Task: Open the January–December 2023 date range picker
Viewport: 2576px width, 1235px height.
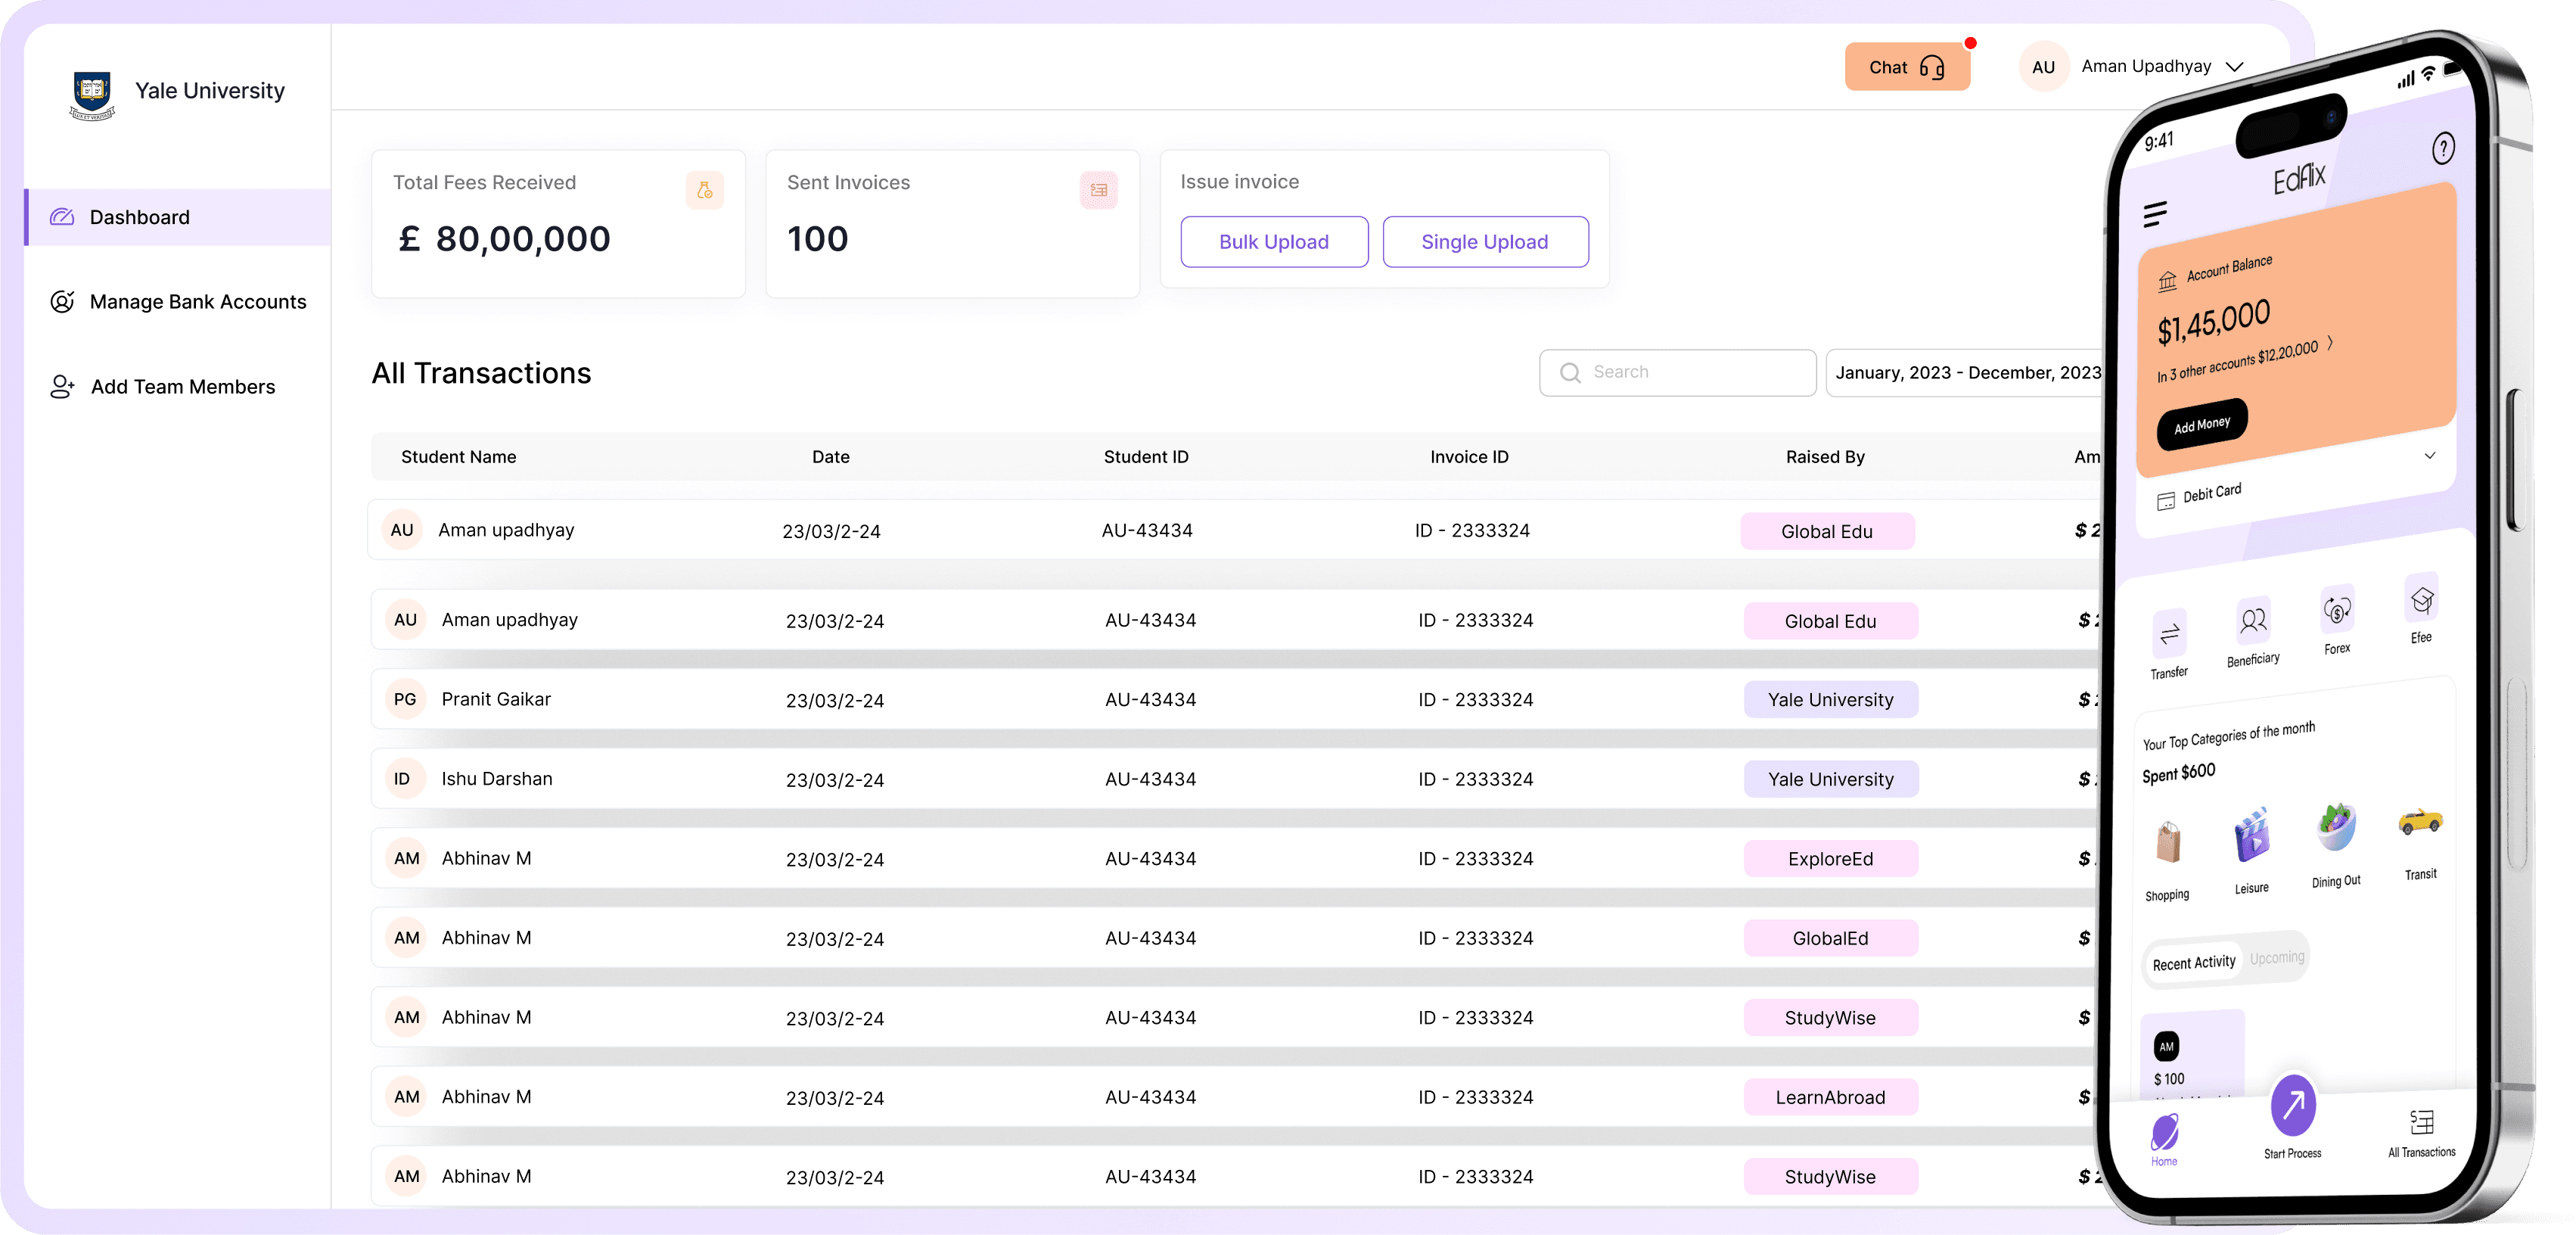Action: coord(1966,373)
